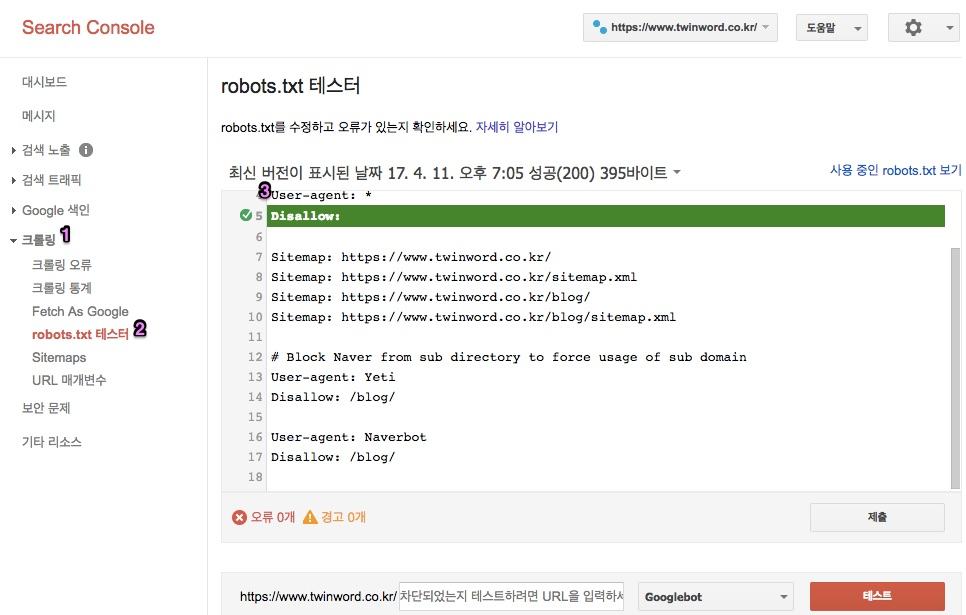The width and height of the screenshot is (966, 615).
Task: Click the URL test input field
Action: (x=511, y=597)
